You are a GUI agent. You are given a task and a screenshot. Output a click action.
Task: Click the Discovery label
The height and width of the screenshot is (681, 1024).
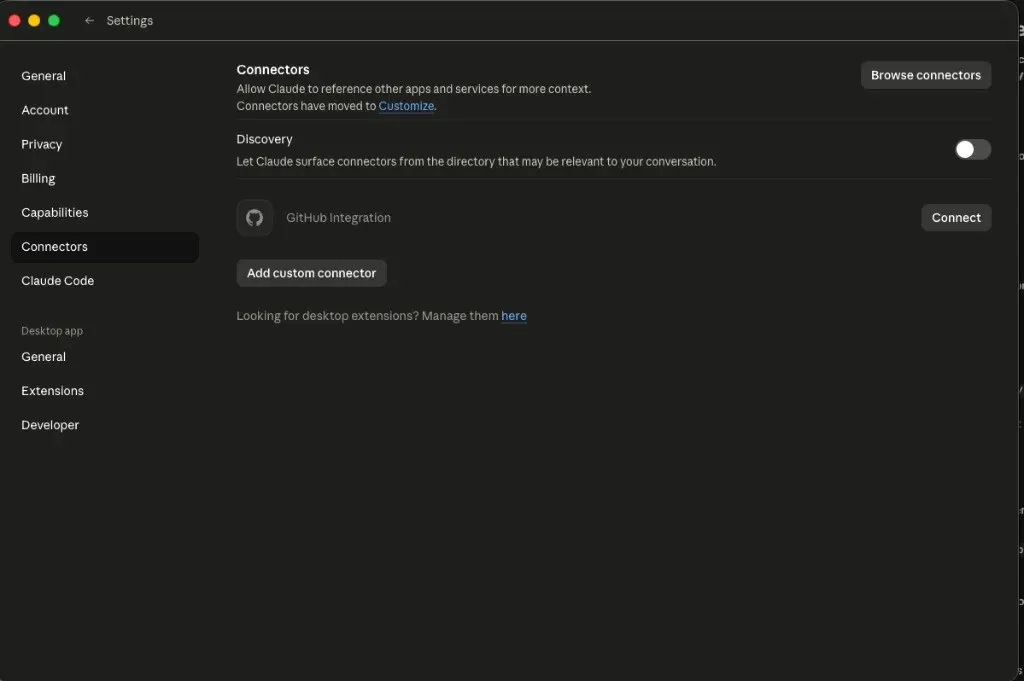pos(264,139)
